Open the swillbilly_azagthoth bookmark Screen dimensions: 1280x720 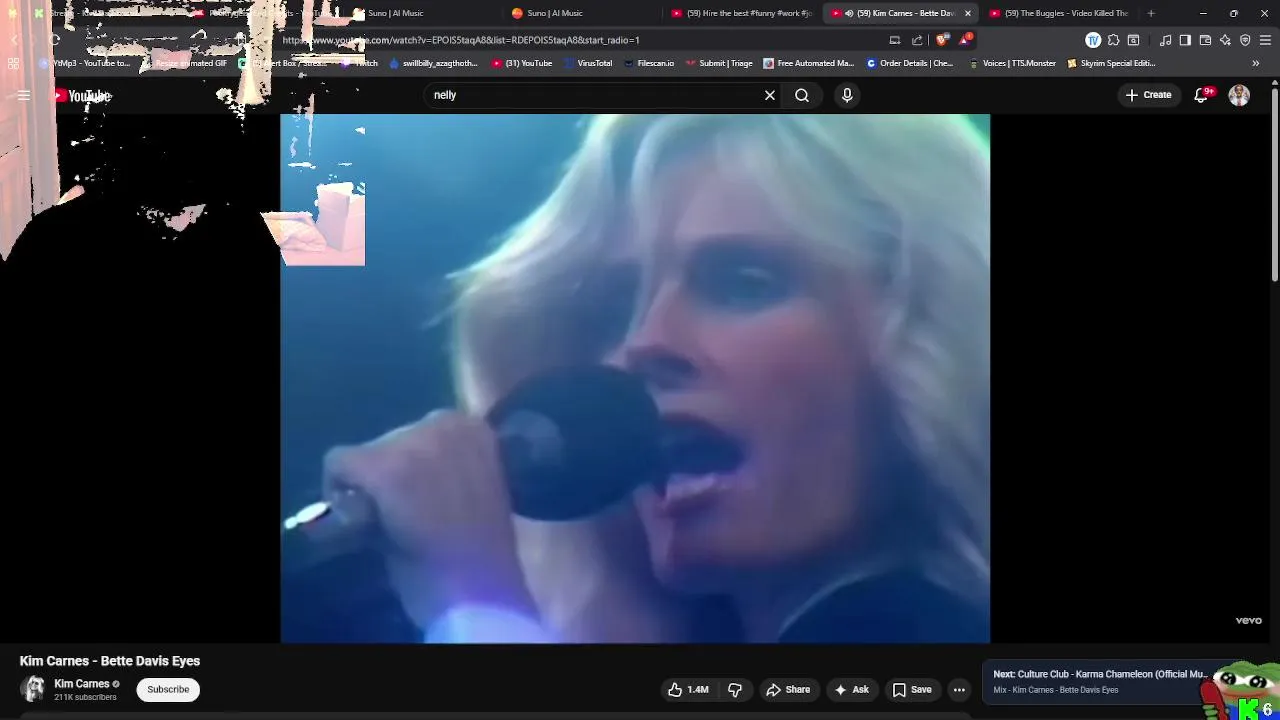click(x=433, y=63)
